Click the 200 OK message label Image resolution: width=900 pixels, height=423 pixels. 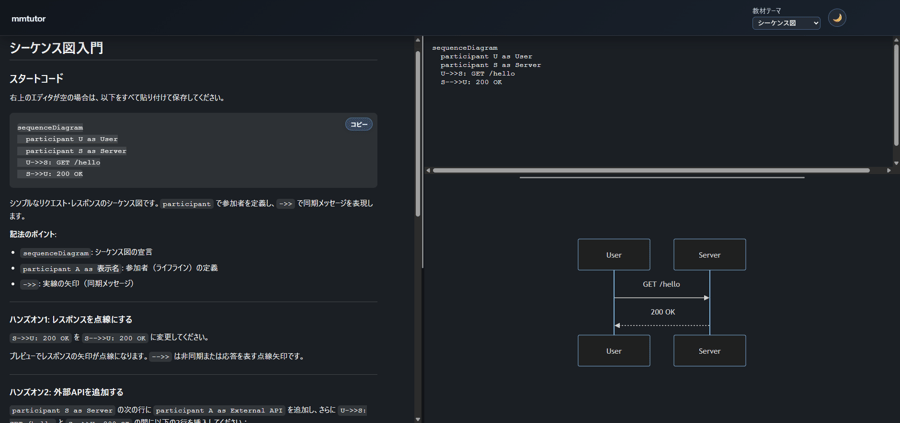pos(662,312)
